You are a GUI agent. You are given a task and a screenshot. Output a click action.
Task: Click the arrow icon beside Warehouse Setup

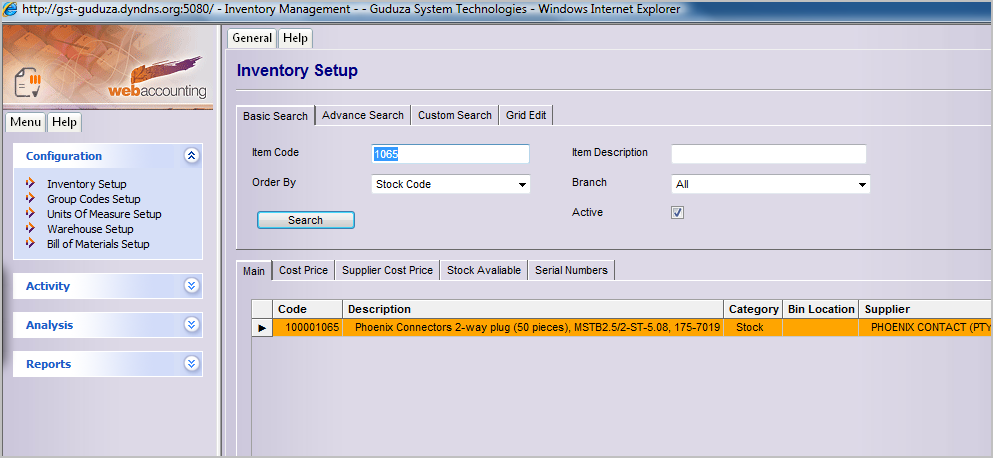[x=31, y=229]
